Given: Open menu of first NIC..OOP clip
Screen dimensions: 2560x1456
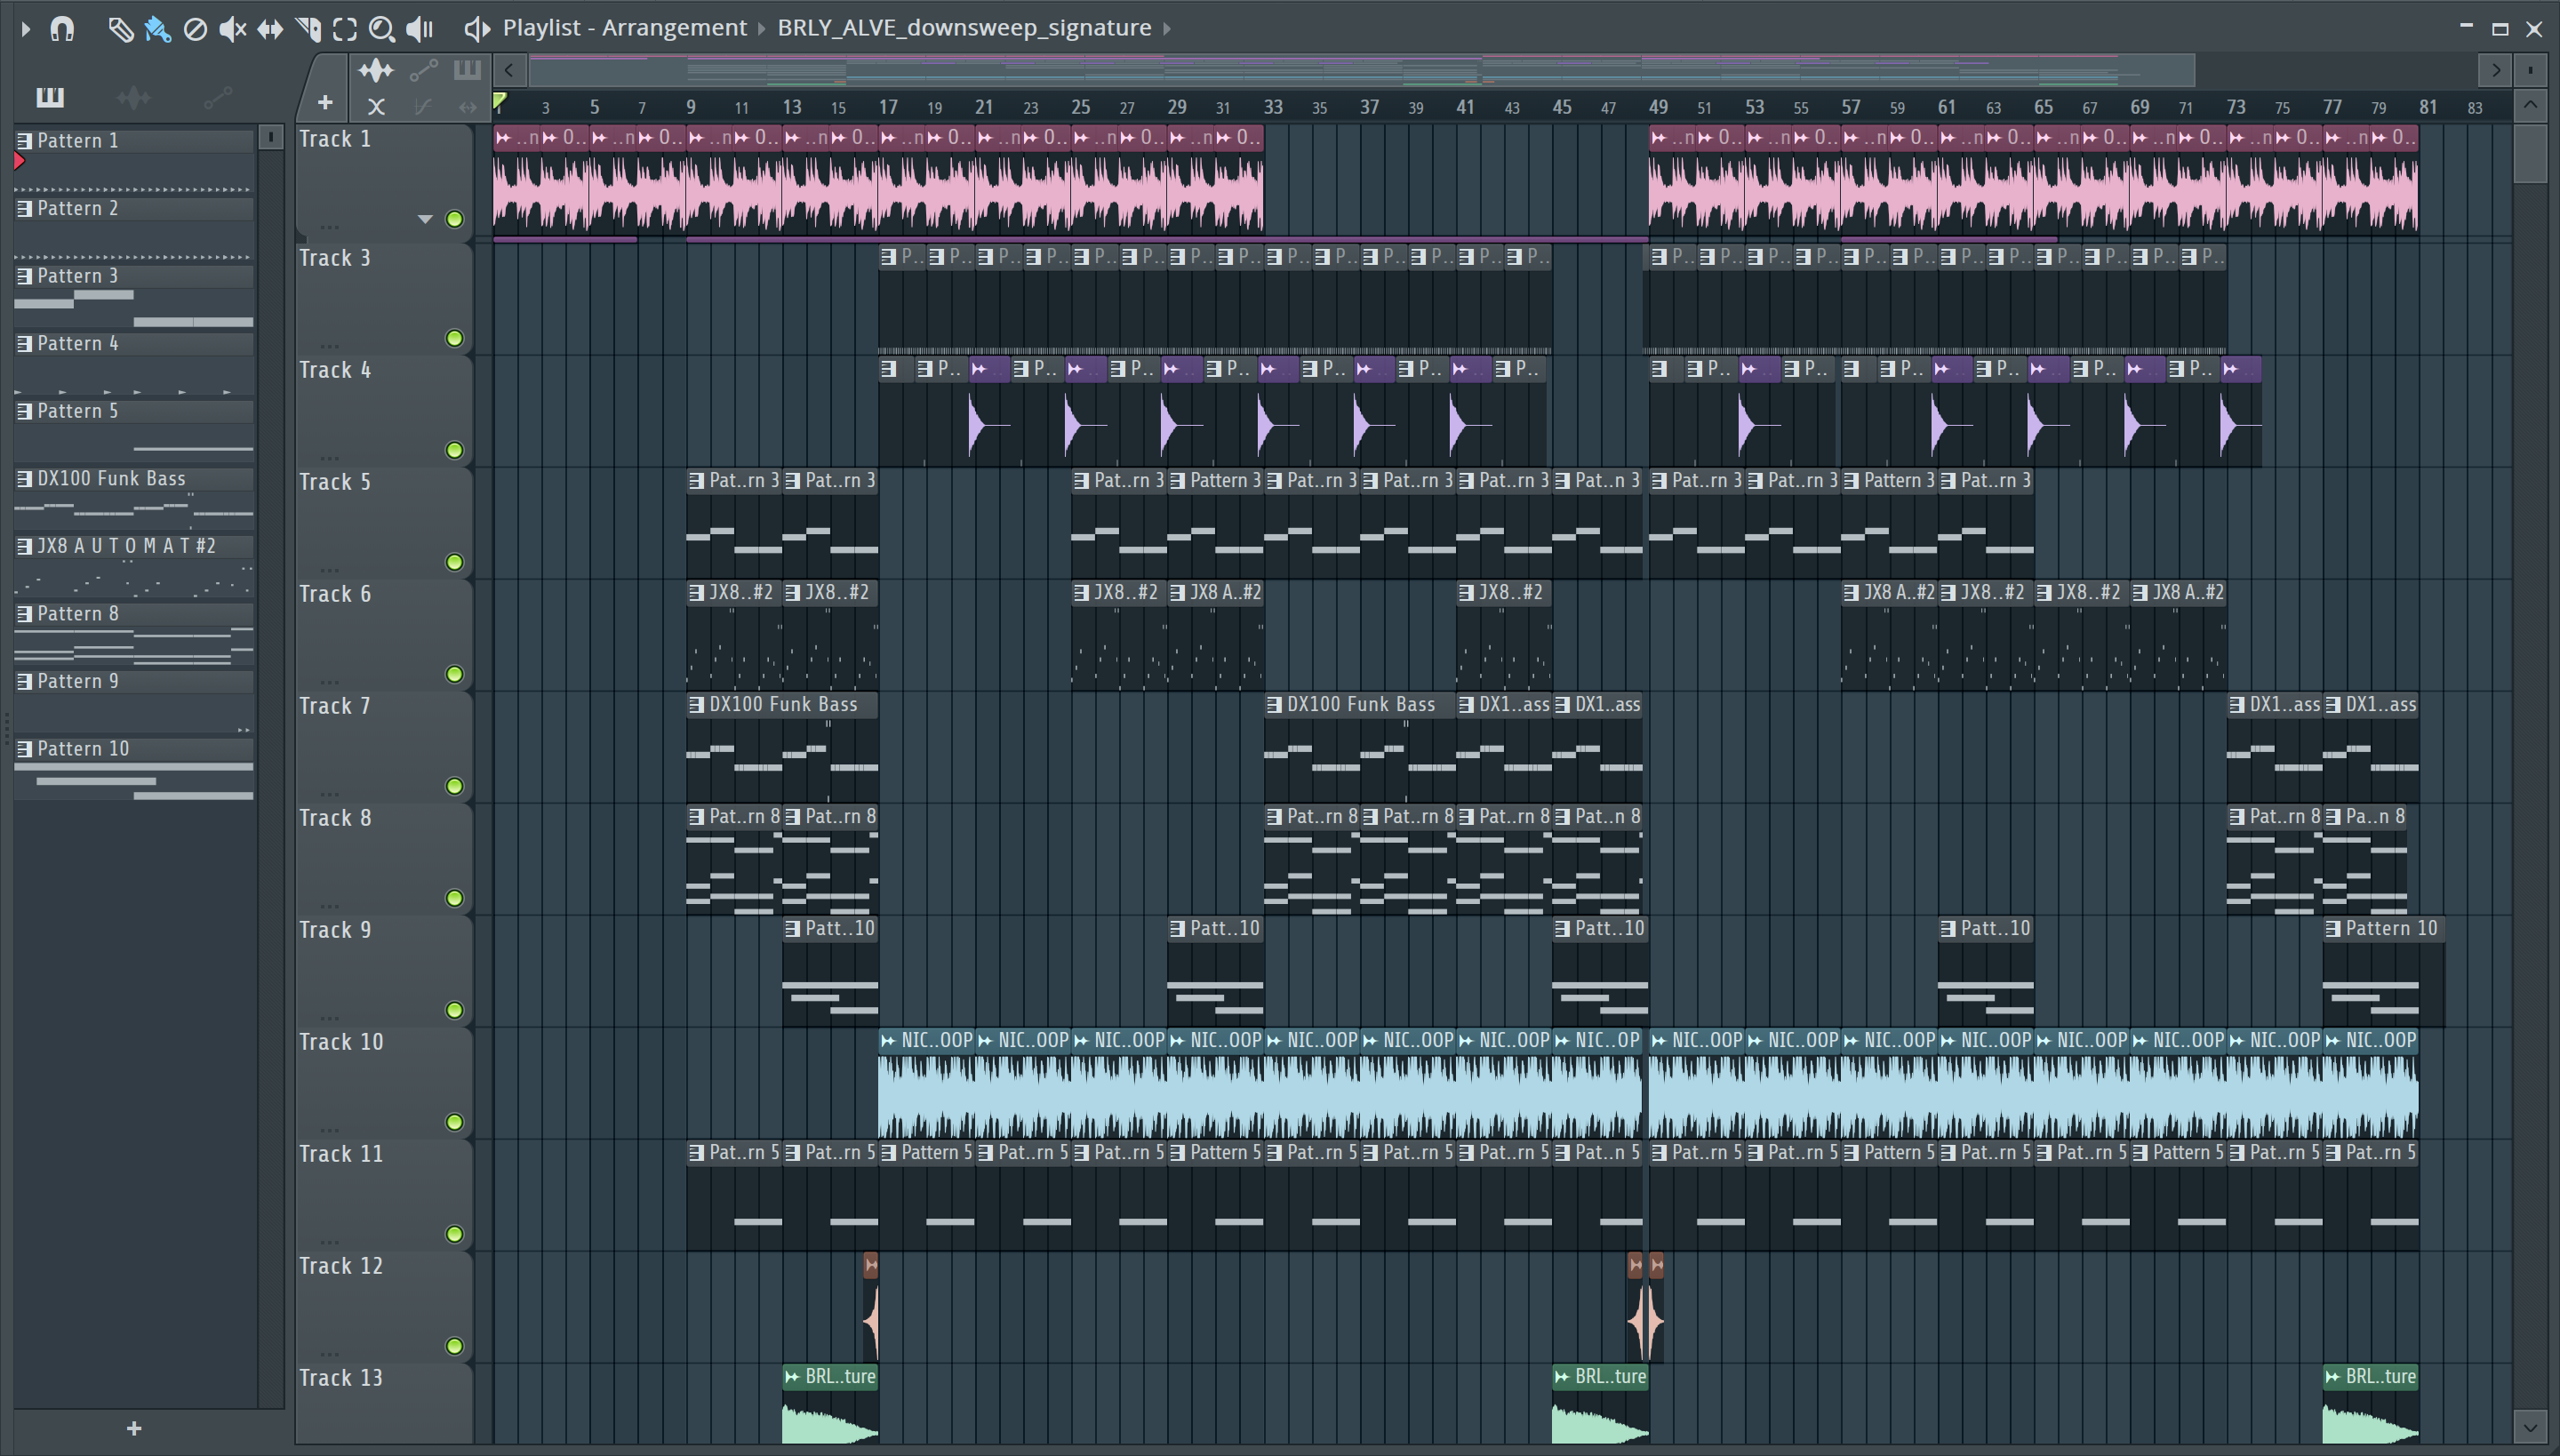Looking at the screenshot, I should point(888,1041).
